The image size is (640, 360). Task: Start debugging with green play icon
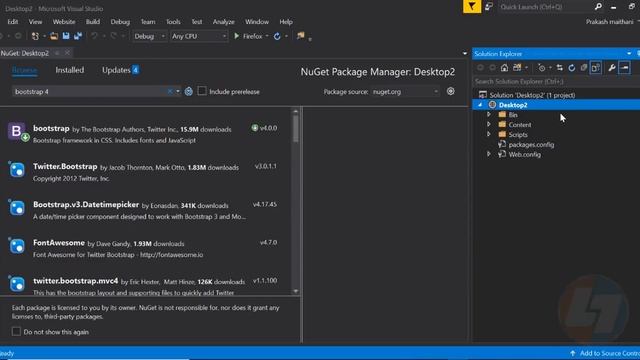point(236,36)
